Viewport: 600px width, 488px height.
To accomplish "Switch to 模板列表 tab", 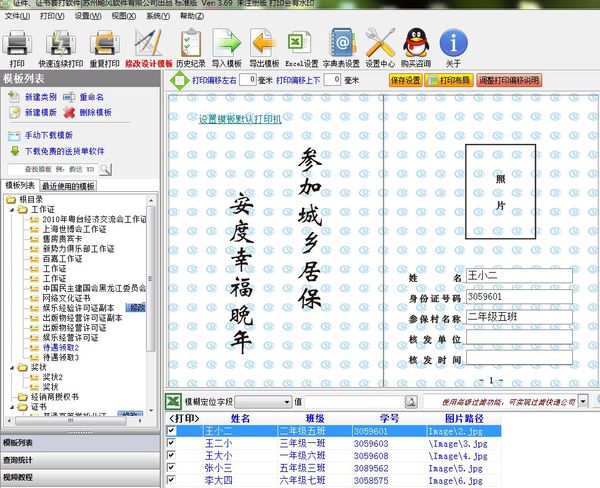I will pos(20,186).
